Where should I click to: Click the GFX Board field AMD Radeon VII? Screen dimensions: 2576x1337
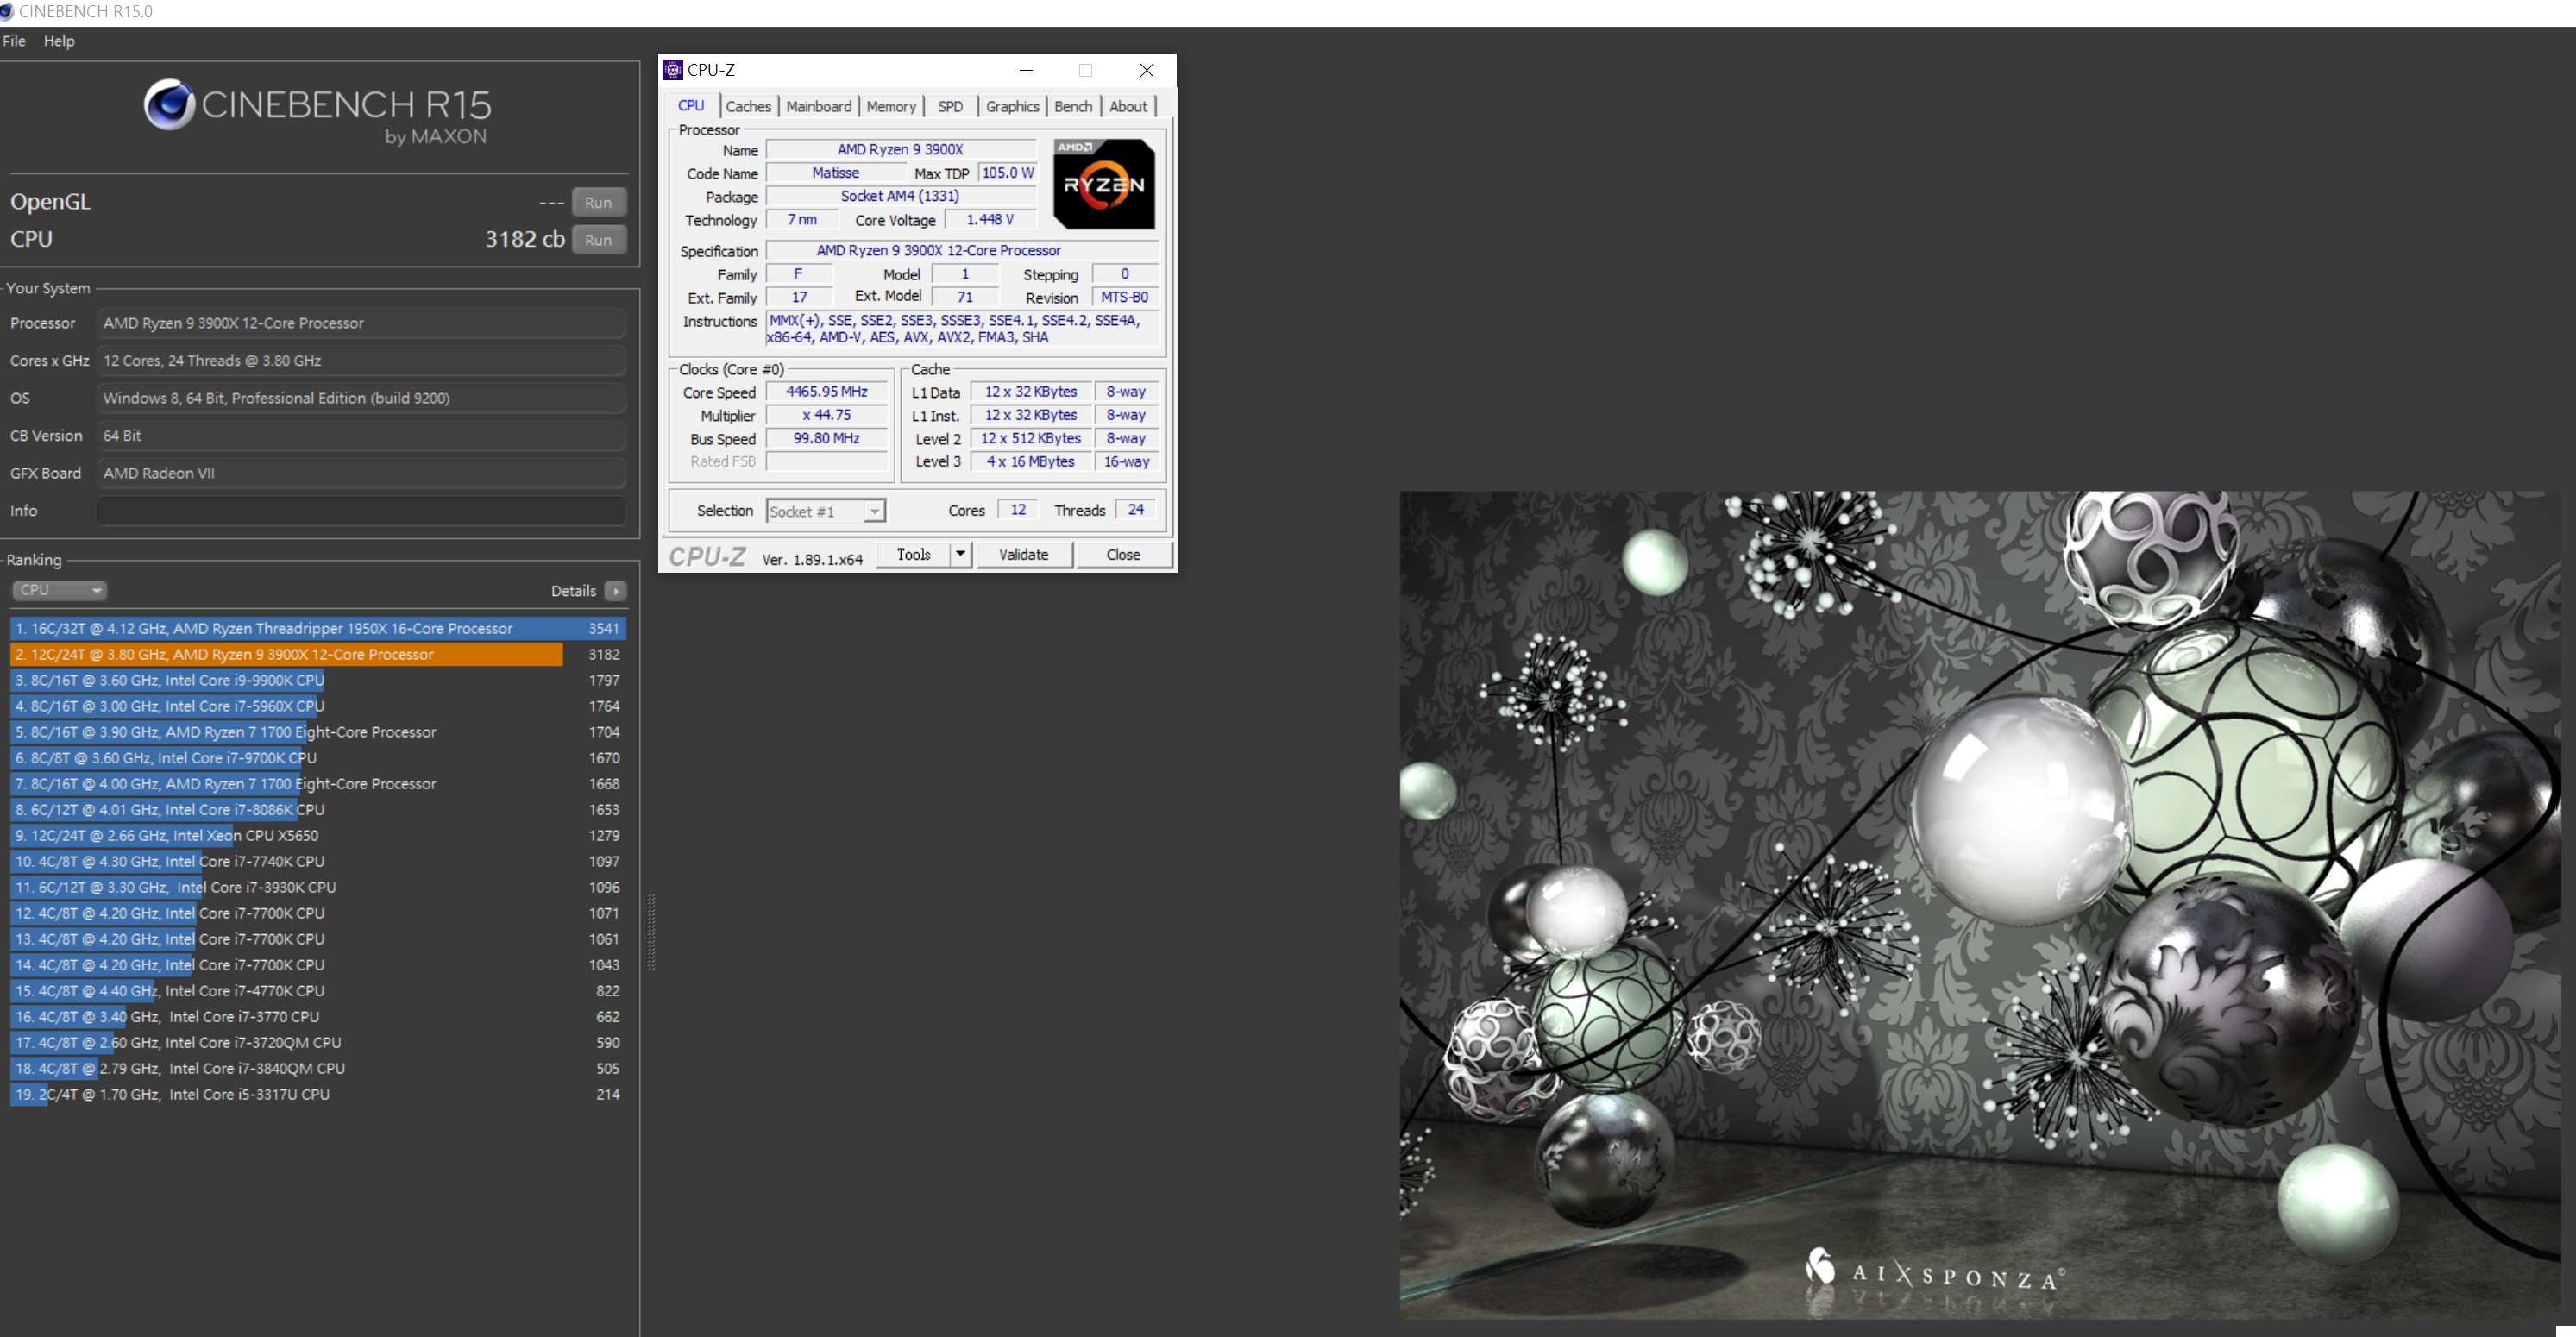point(361,473)
